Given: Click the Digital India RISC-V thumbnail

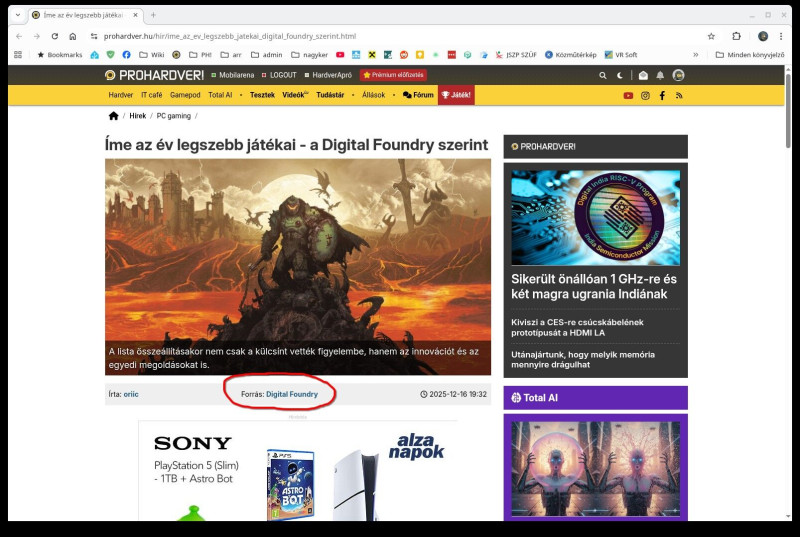Looking at the screenshot, I should (595, 218).
